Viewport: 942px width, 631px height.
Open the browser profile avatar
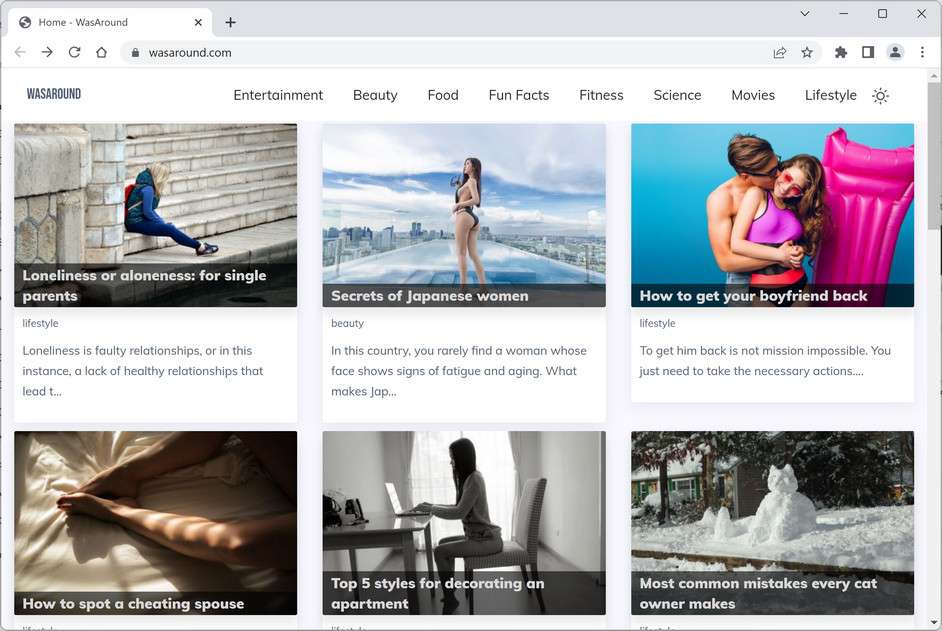pos(895,52)
